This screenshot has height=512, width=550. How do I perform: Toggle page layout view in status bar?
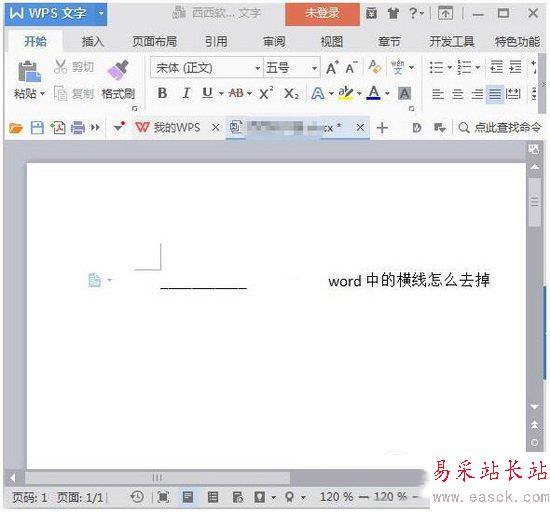point(188,497)
